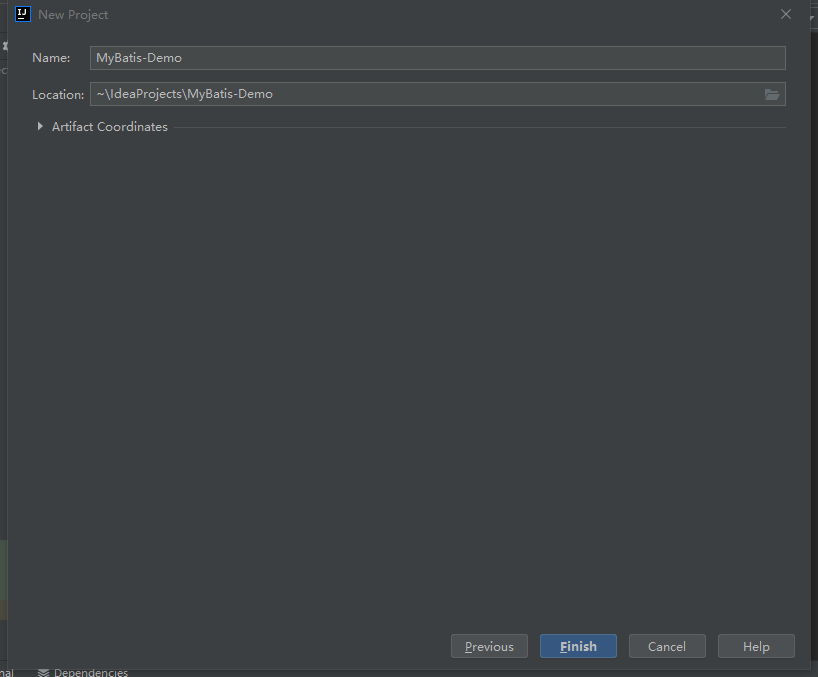Click the Finish button
Screen dimensions: 818x677
578,646
